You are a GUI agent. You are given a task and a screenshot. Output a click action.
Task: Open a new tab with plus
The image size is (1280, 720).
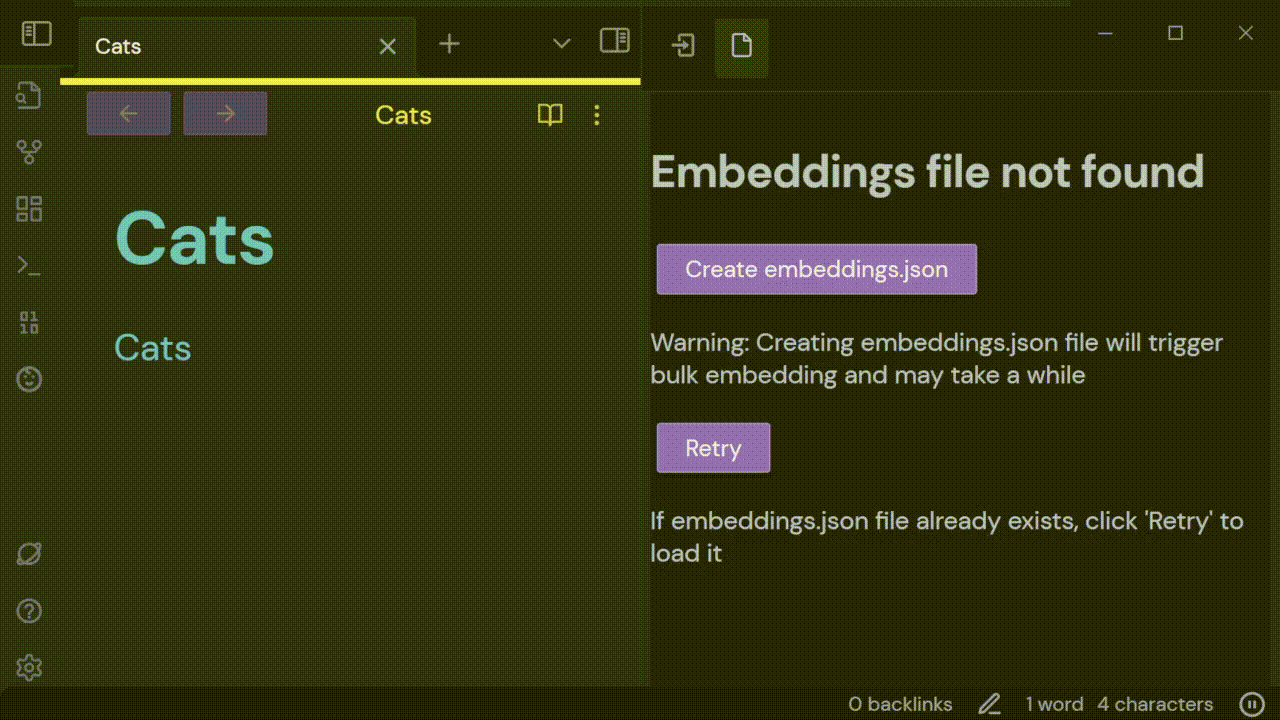point(449,44)
